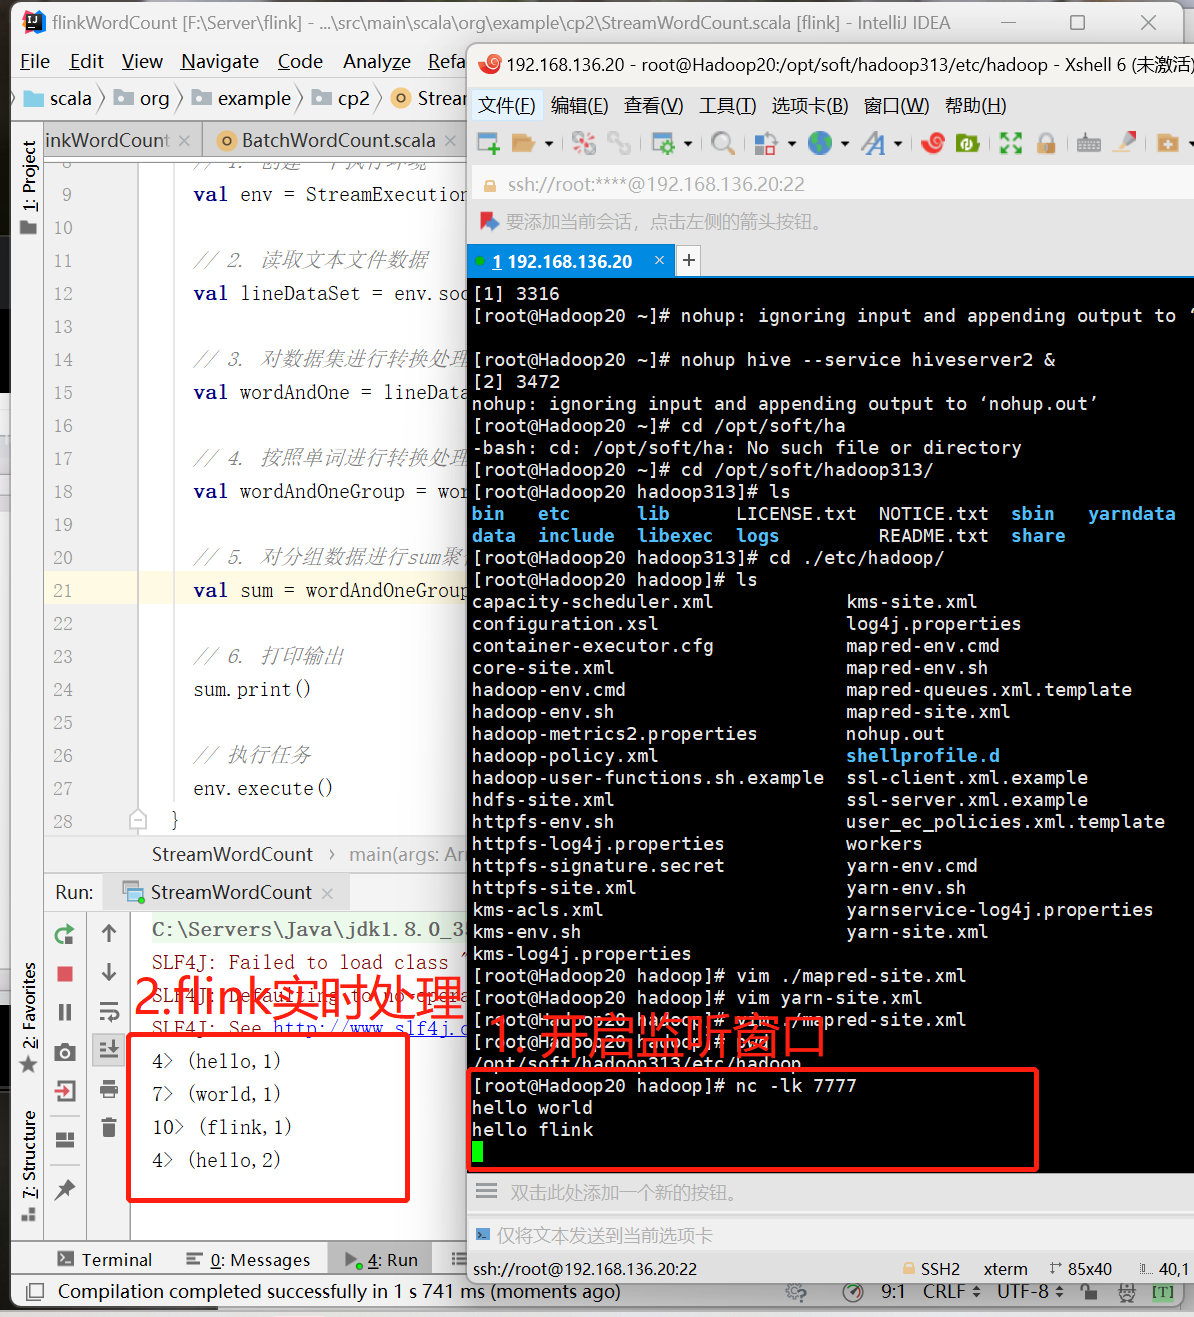Click bookmark arrow to add current session

point(489,221)
